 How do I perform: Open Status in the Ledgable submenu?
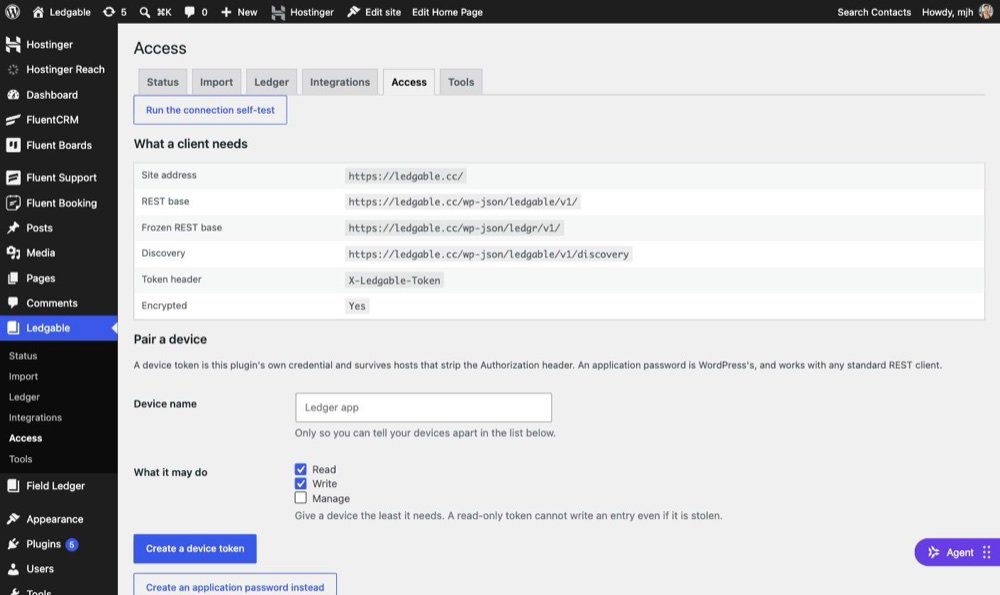[x=23, y=356]
